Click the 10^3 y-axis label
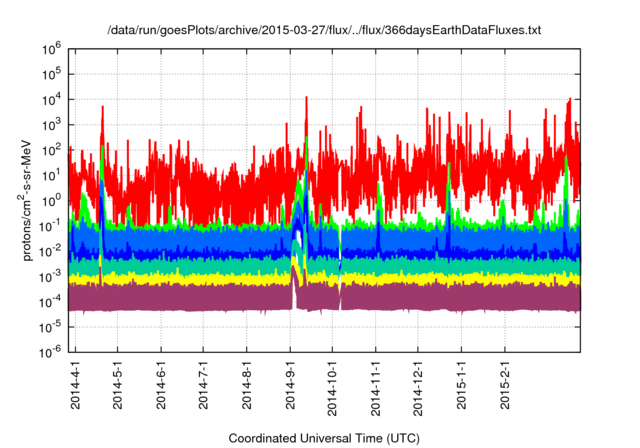640x448 pixels. point(51,126)
